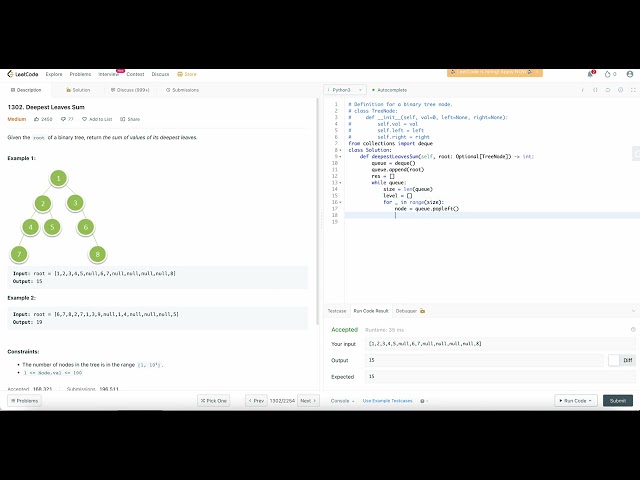Open the help dropdown icon near Console
The image size is (640, 480).
tap(424, 401)
